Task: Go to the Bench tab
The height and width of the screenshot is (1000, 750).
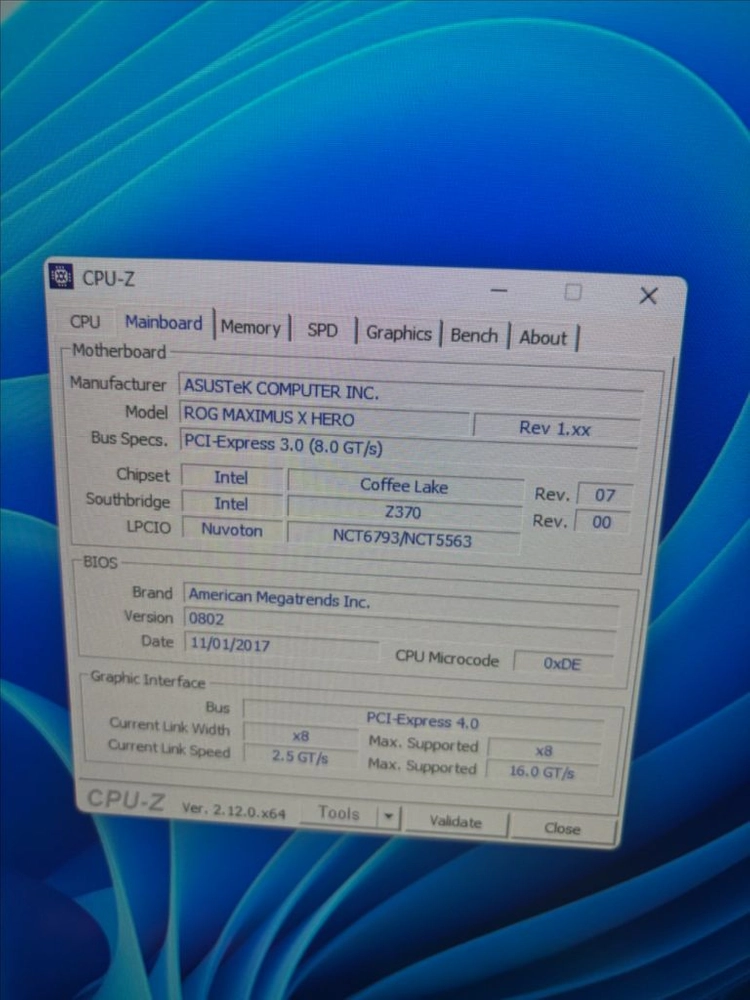Action: 474,335
